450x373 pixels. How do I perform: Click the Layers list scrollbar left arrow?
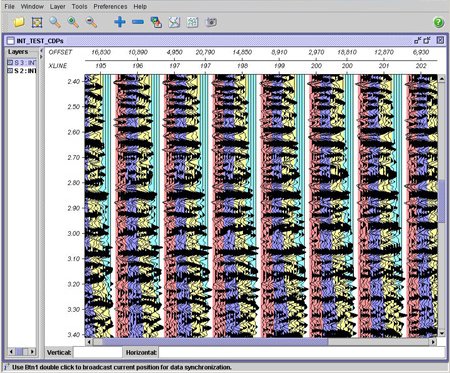click(11, 351)
